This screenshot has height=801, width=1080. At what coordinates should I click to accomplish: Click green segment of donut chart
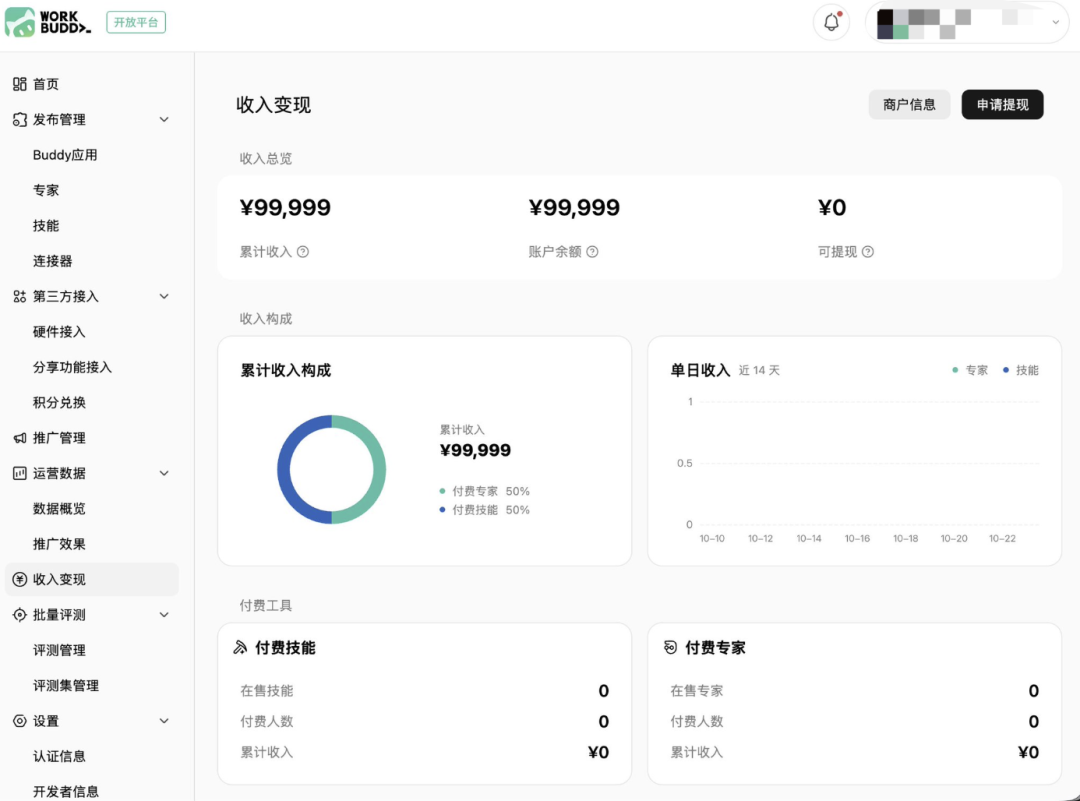378,470
